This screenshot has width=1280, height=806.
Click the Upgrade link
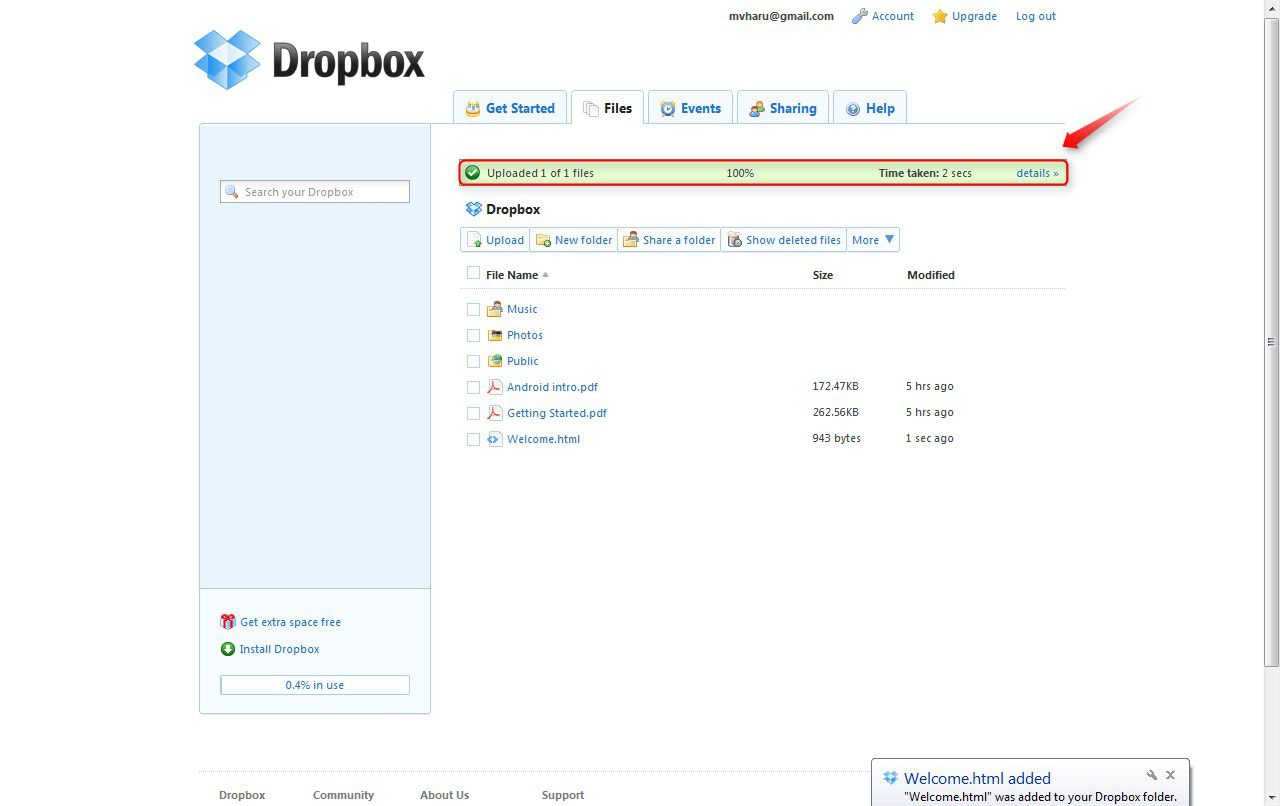(974, 16)
